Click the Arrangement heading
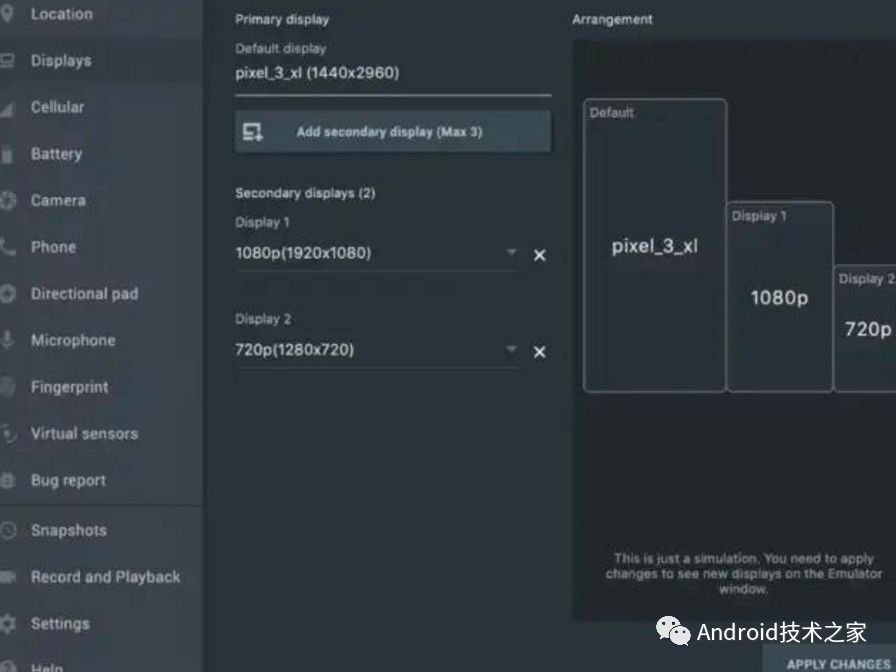This screenshot has width=896, height=672. (612, 19)
